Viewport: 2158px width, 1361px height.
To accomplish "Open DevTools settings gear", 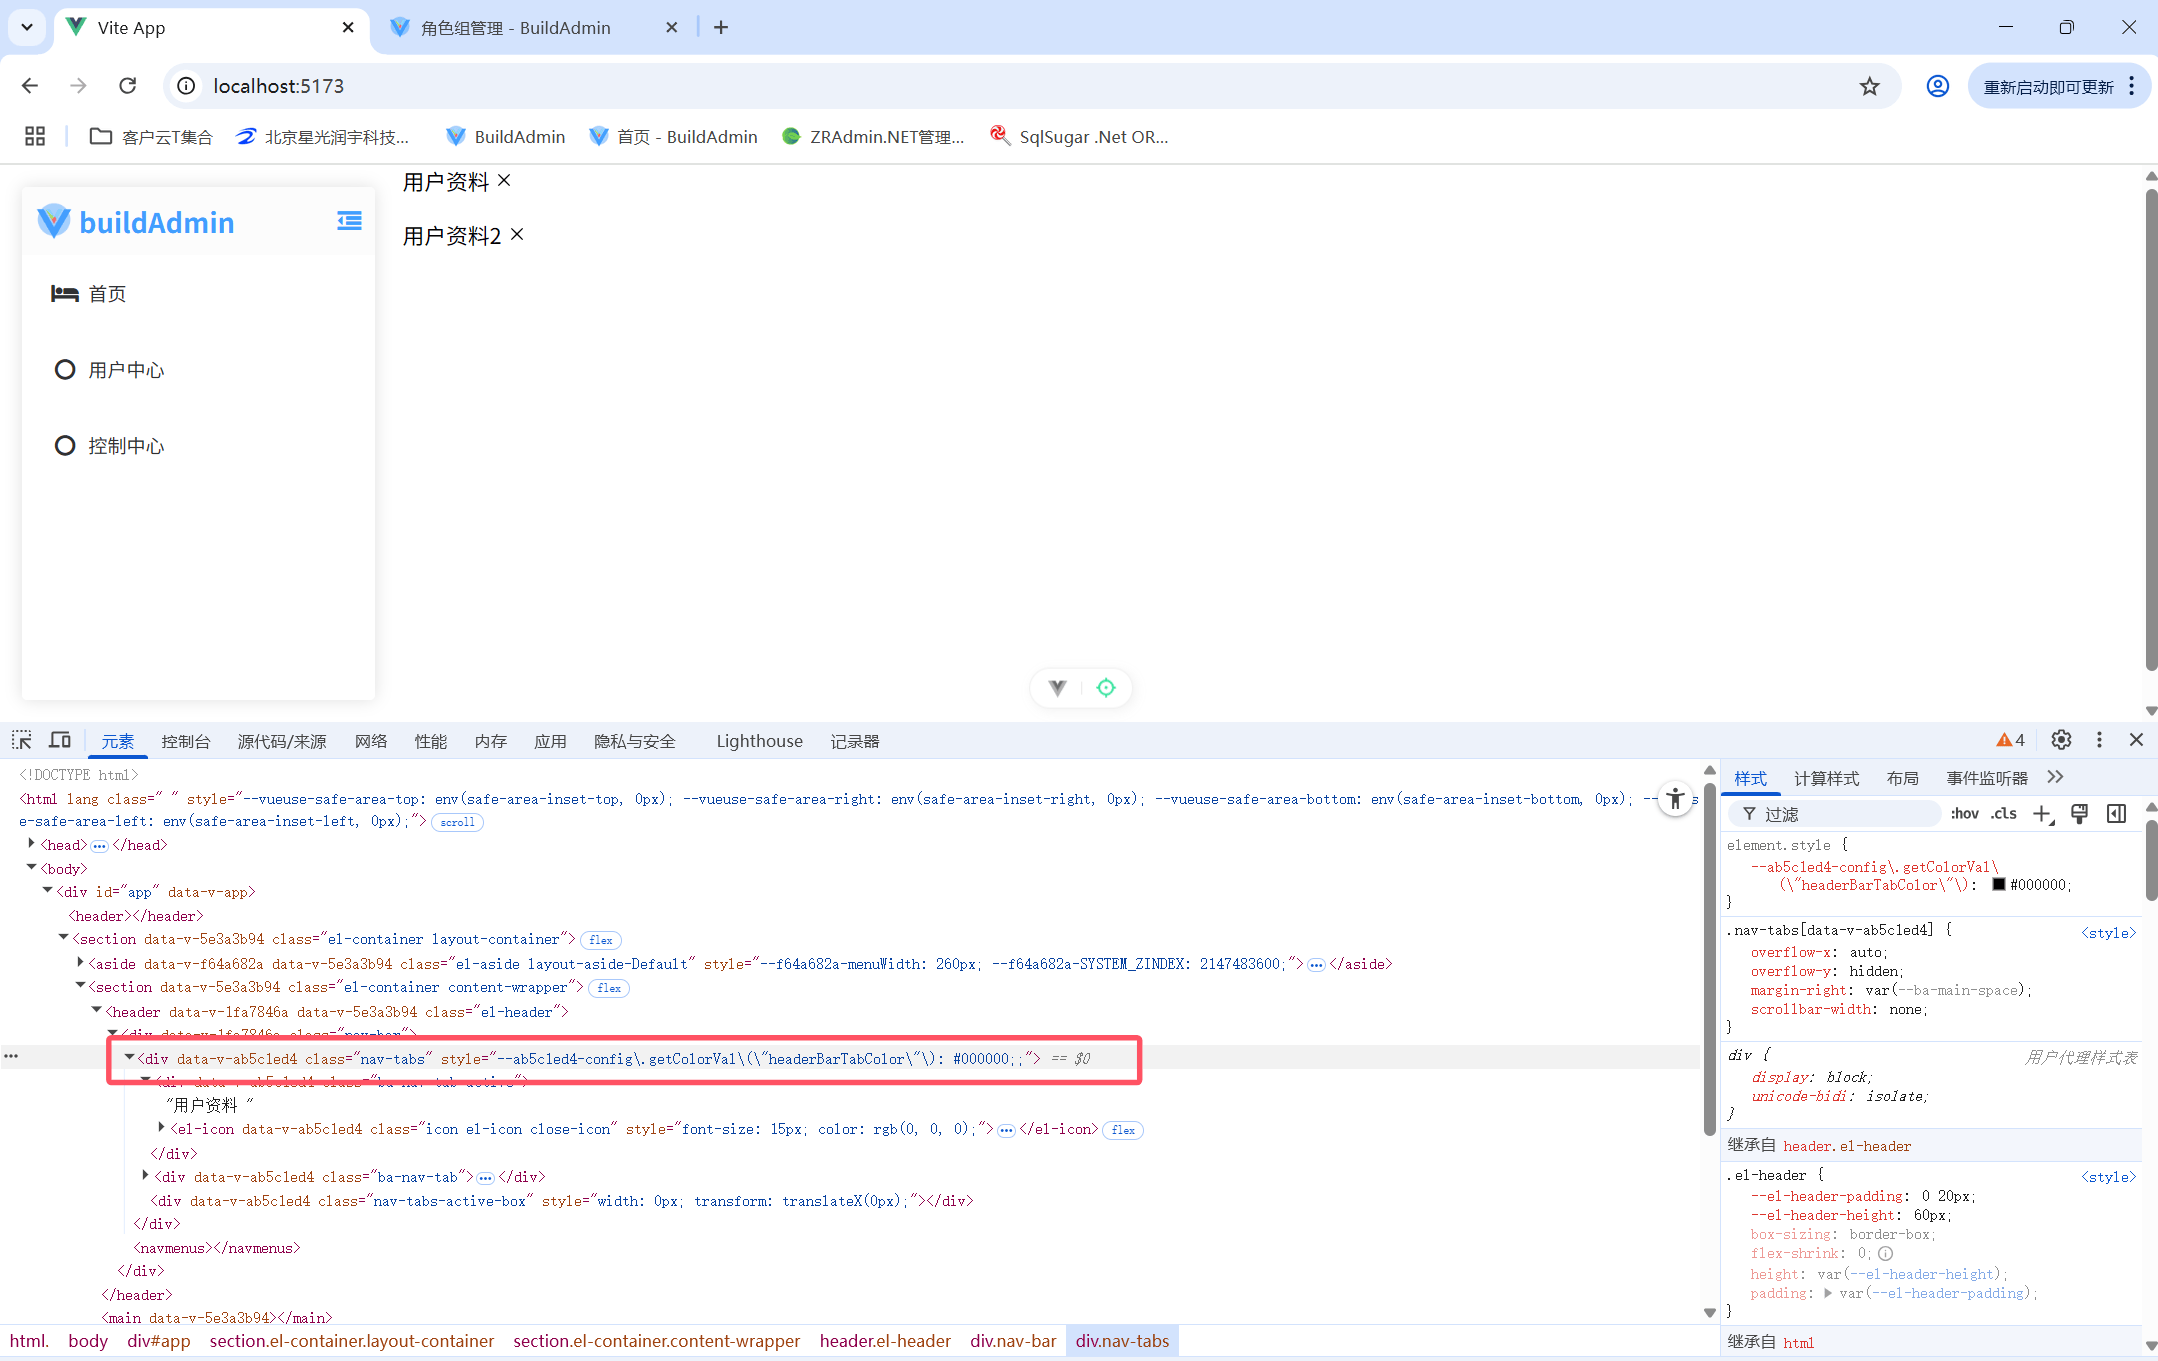I will click(2061, 740).
